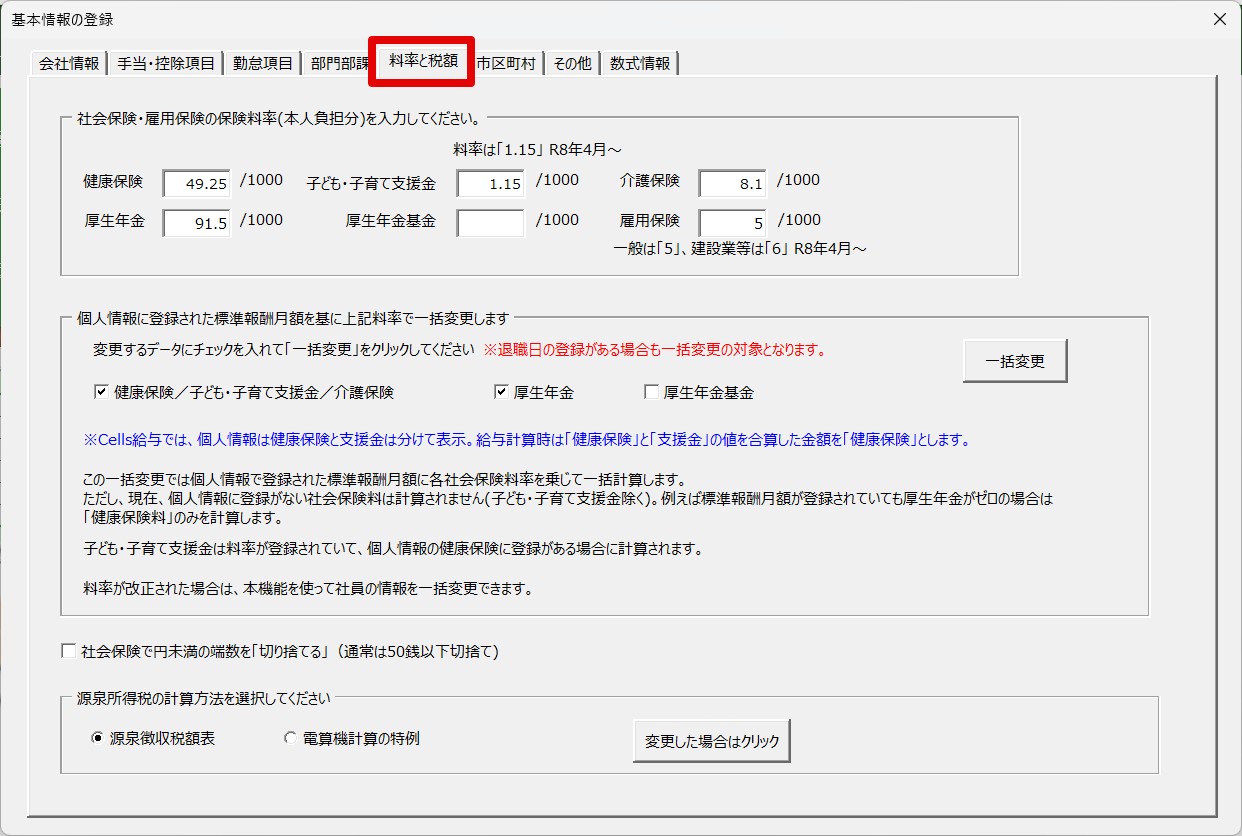Enable 円未満の端数を切り捨てる checkbox
Image resolution: width=1242 pixels, height=836 pixels.
(69, 651)
